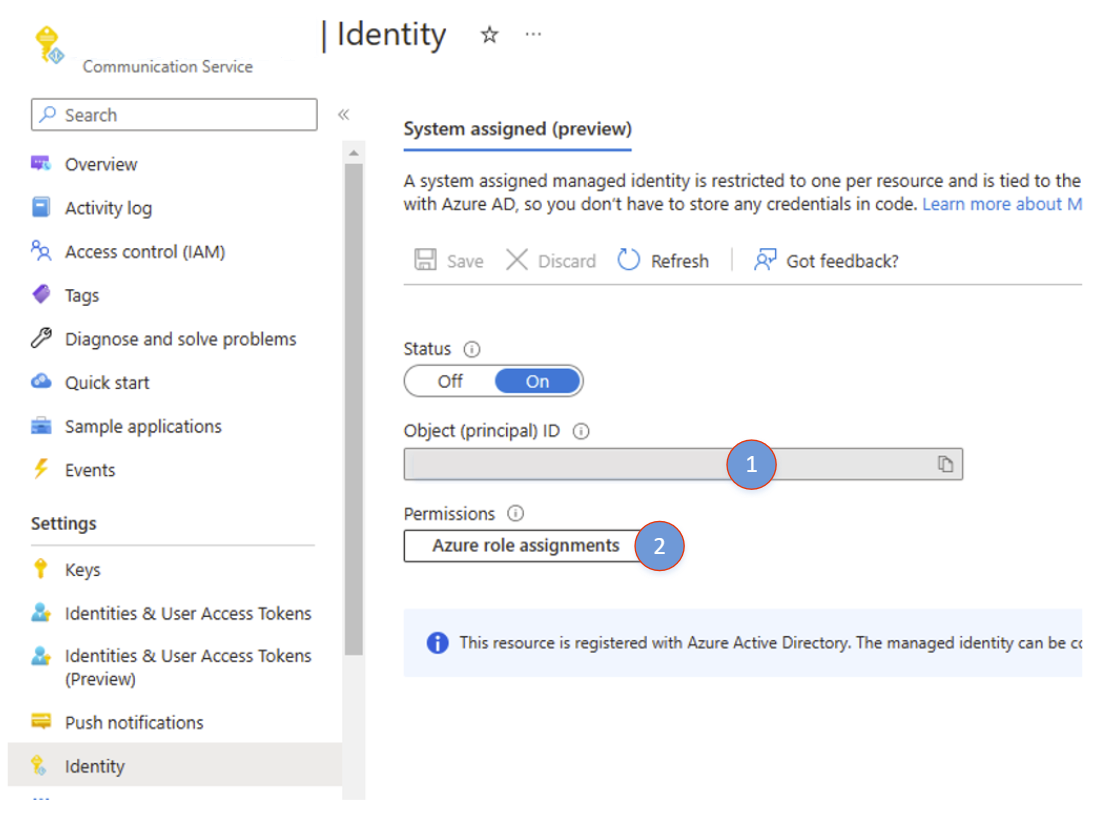The image size is (1093, 814).
Task: Open Sample applications
Action: click(x=143, y=427)
